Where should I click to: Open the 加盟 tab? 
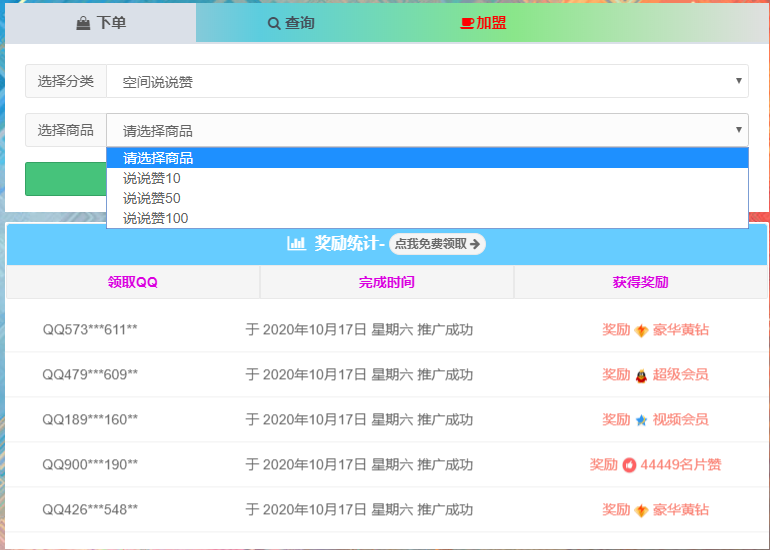[x=482, y=22]
